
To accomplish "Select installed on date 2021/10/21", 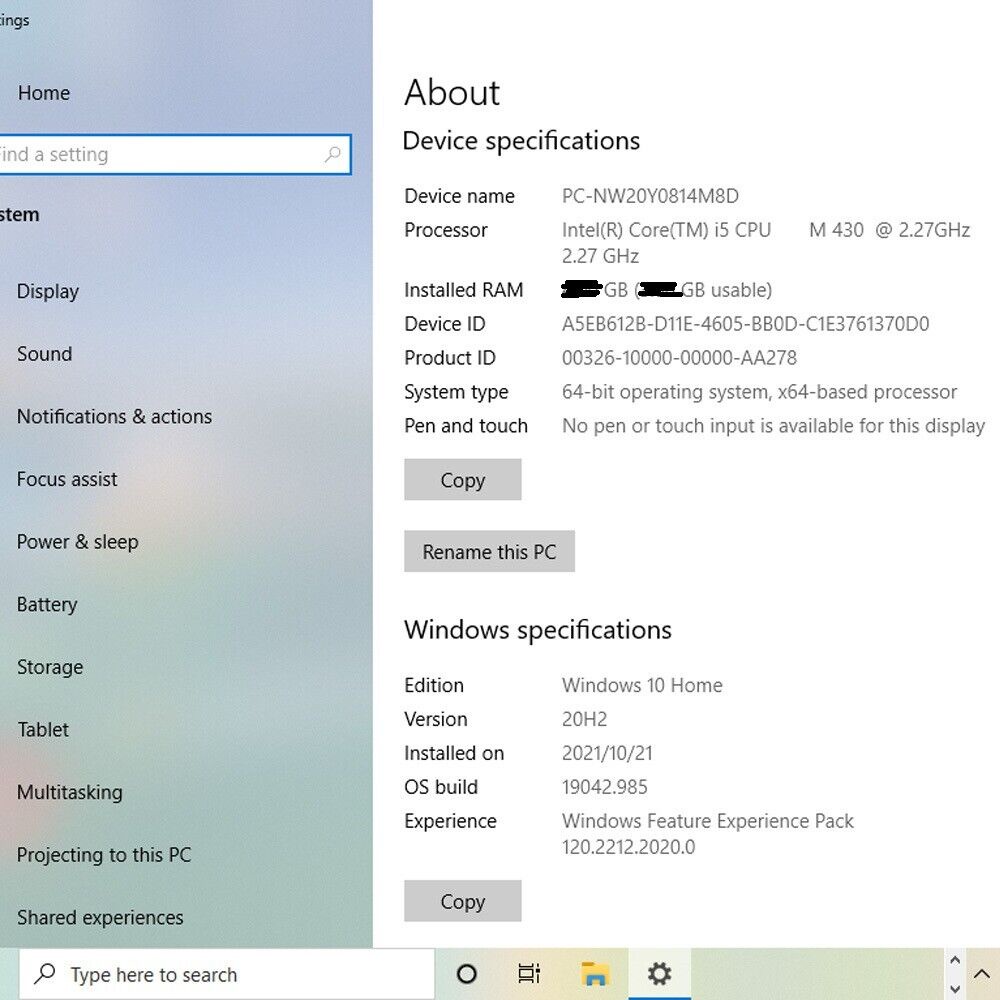I will [x=607, y=753].
